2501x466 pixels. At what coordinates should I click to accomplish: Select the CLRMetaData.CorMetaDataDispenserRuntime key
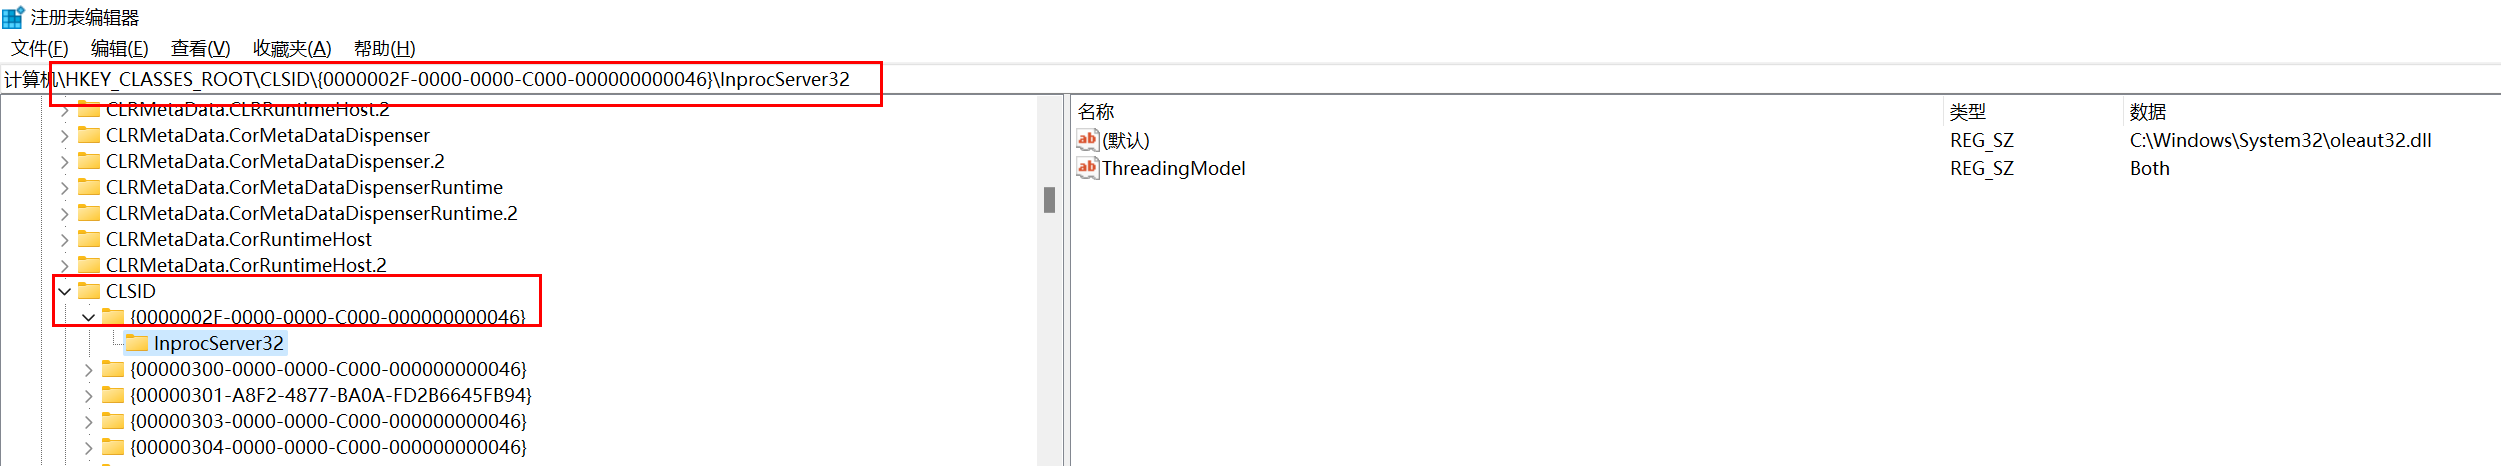[304, 187]
